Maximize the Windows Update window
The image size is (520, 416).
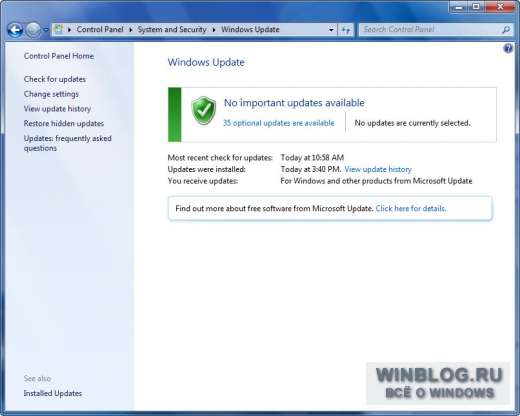(x=477, y=6)
